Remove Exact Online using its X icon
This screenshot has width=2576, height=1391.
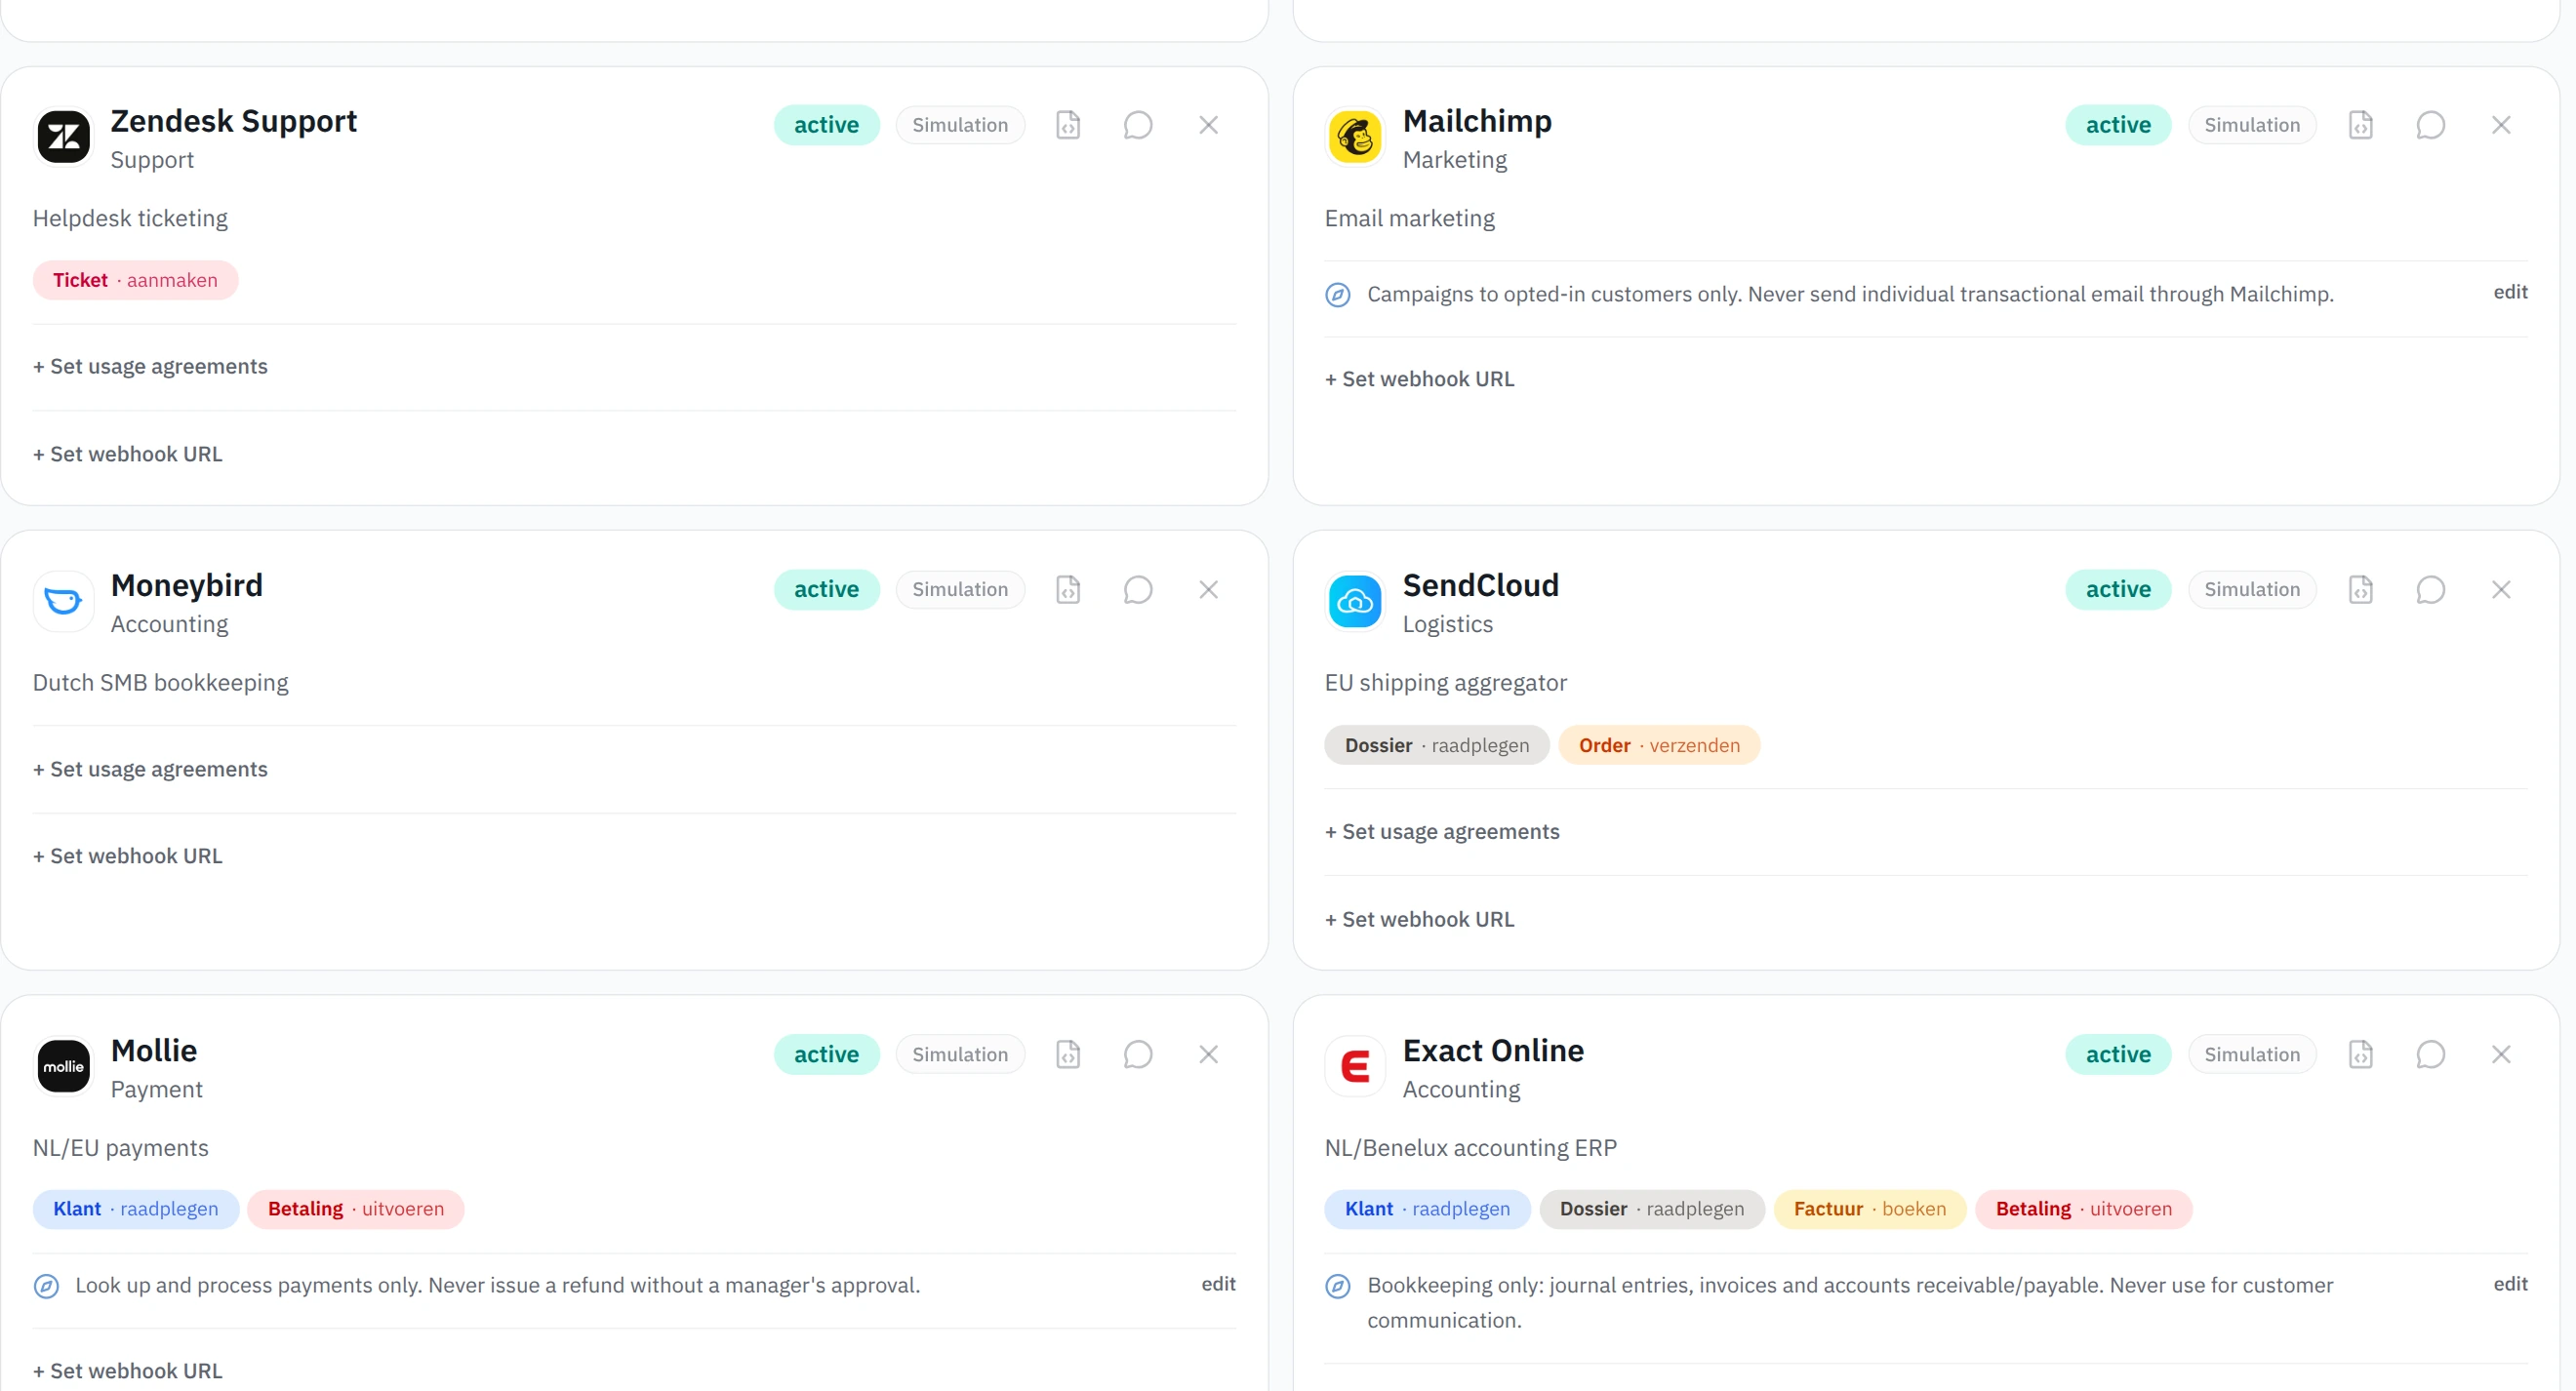point(2500,1054)
